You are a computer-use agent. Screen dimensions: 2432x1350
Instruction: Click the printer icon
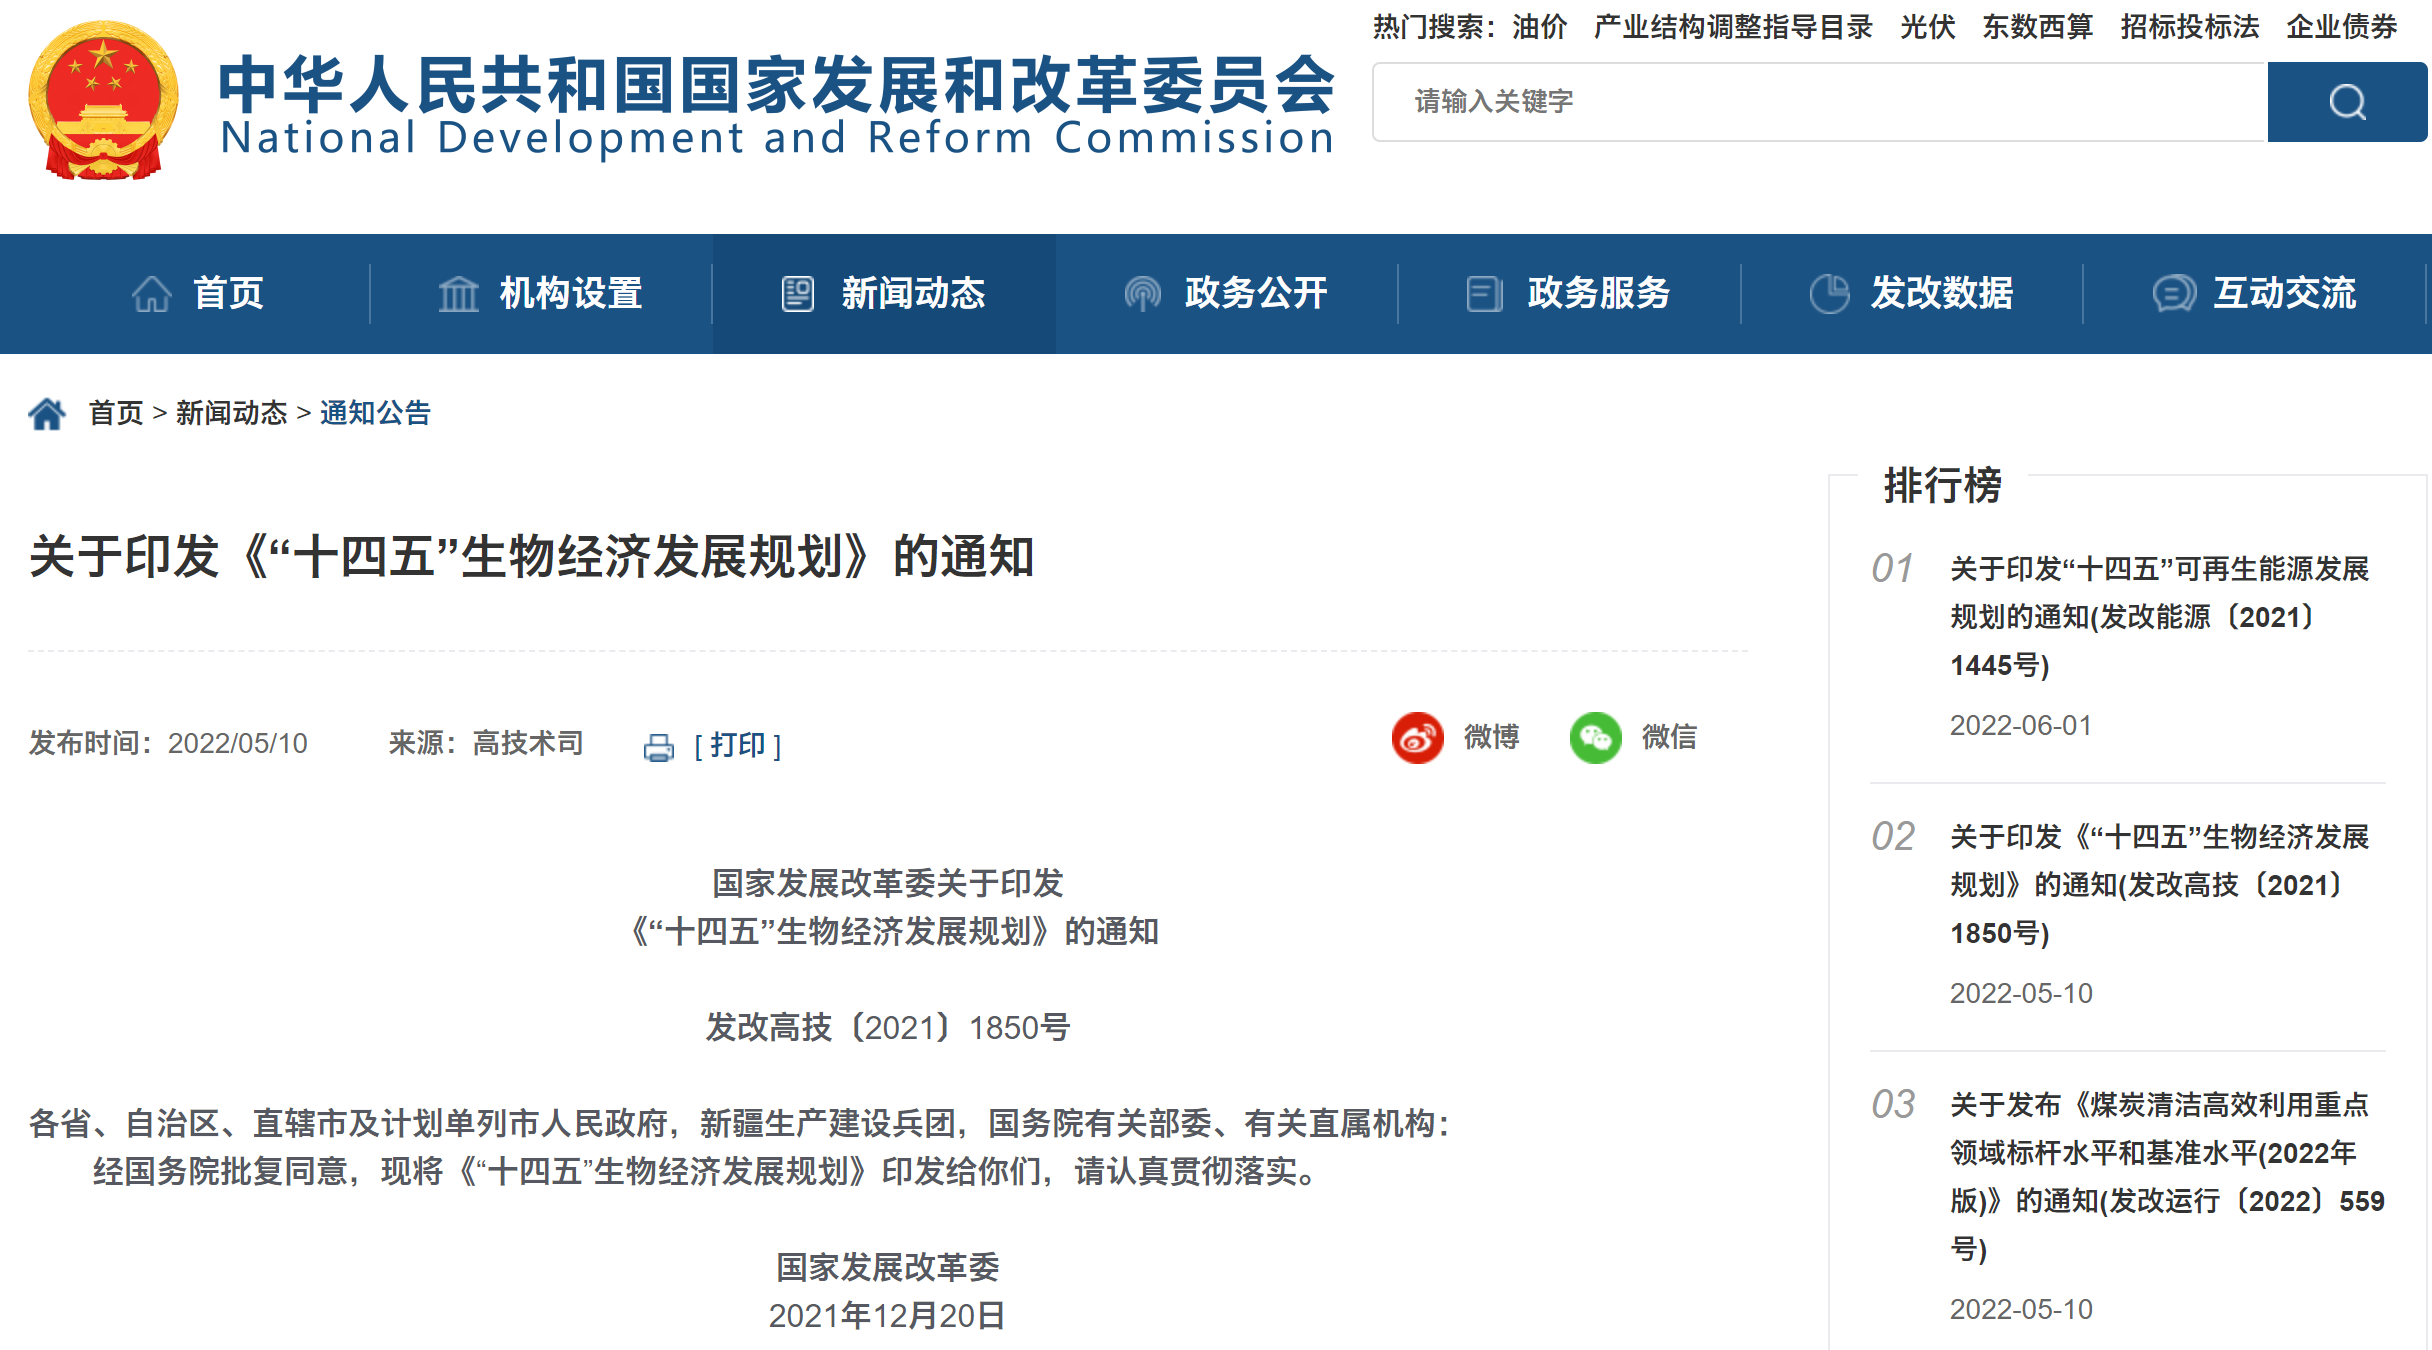click(x=659, y=747)
